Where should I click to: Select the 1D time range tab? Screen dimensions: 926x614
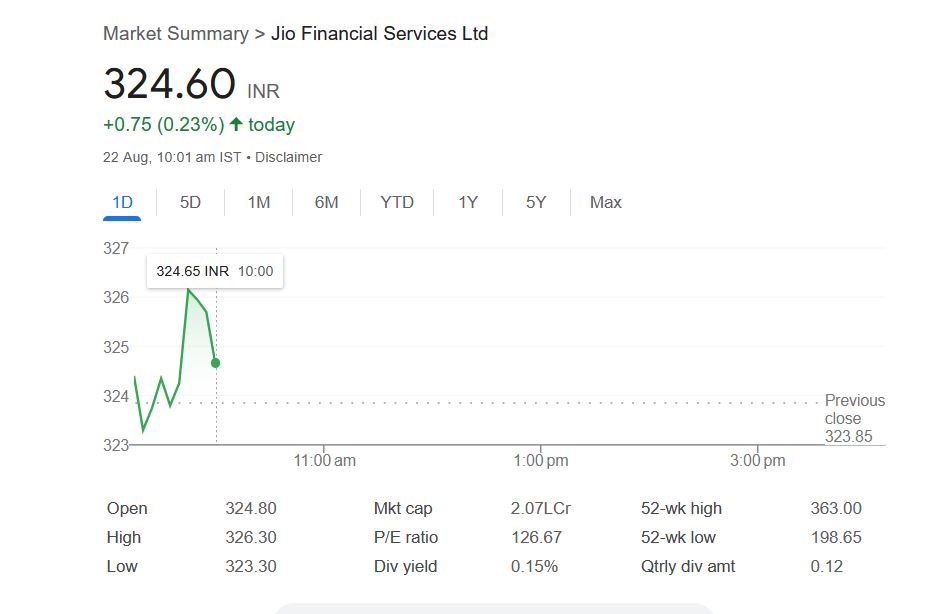click(122, 202)
